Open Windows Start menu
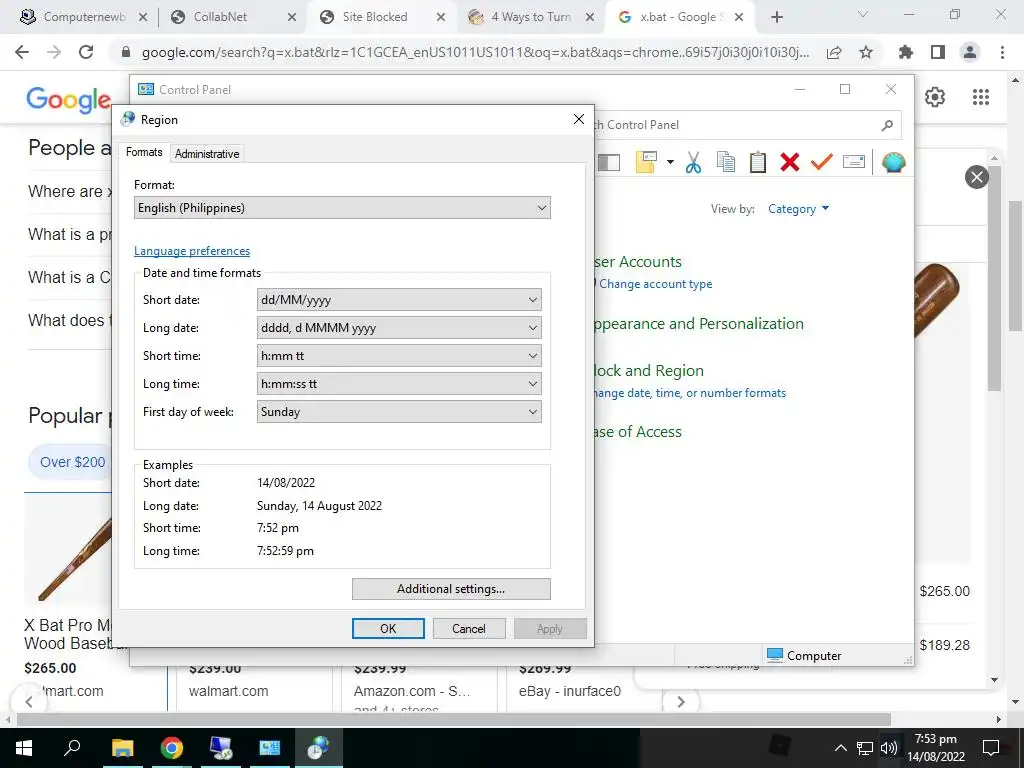 tap(24, 748)
